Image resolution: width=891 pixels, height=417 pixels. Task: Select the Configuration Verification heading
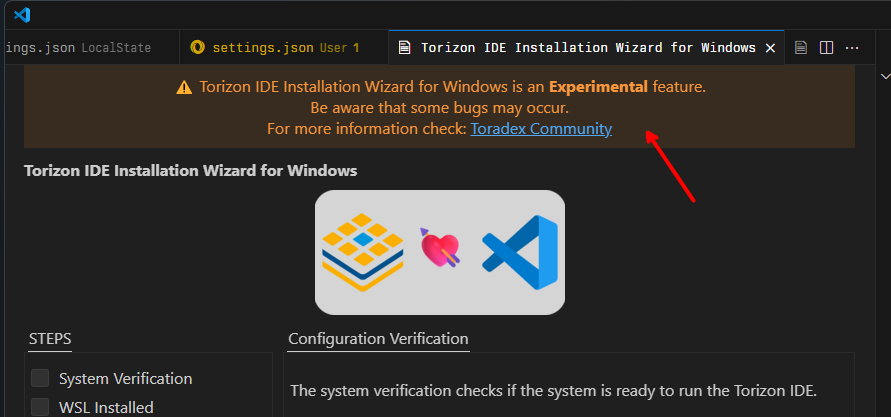(x=378, y=339)
